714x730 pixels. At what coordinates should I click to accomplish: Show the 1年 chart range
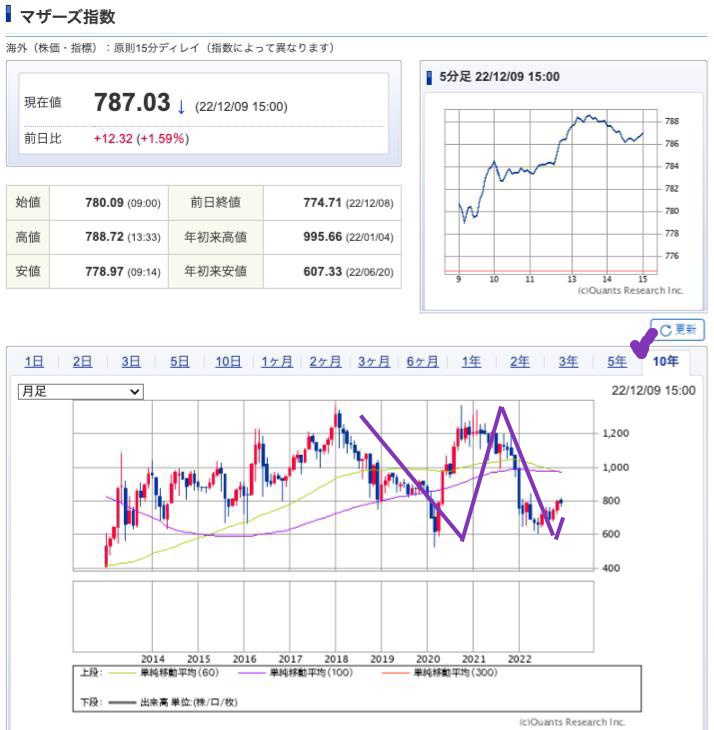pos(471,362)
